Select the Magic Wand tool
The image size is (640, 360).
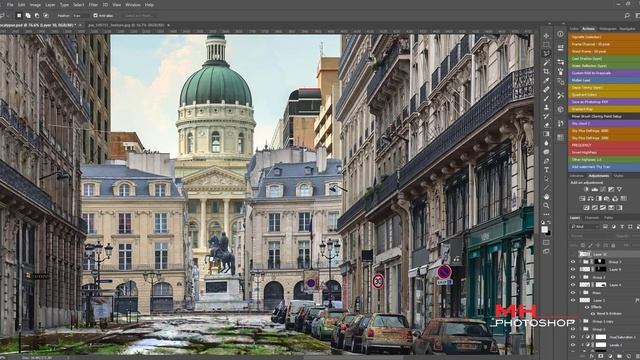pos(546,62)
